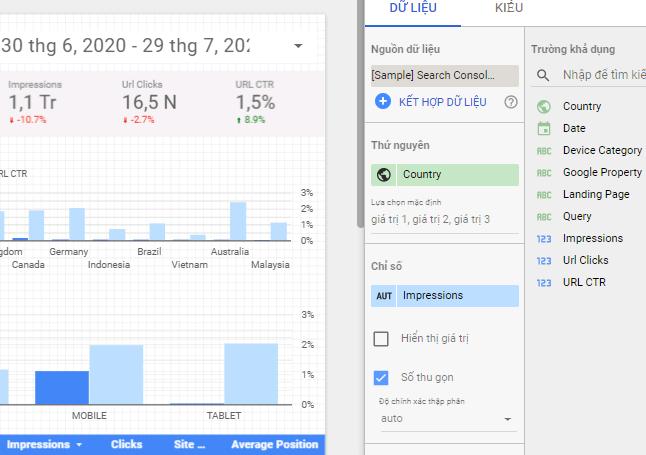Select the Device Category field
The height and width of the screenshot is (455, 646).
point(602,150)
